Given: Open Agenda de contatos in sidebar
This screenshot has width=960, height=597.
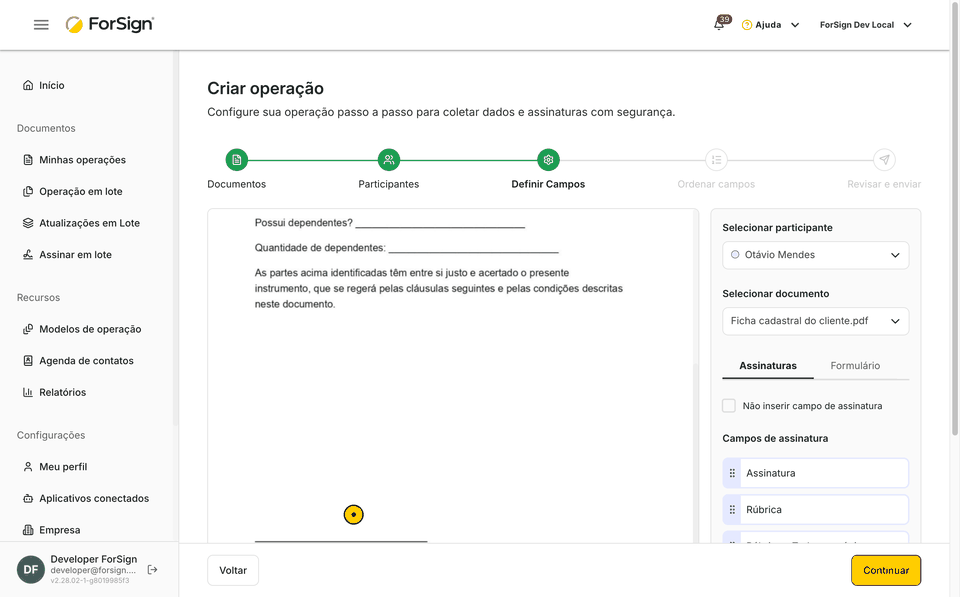Looking at the screenshot, I should point(86,361).
